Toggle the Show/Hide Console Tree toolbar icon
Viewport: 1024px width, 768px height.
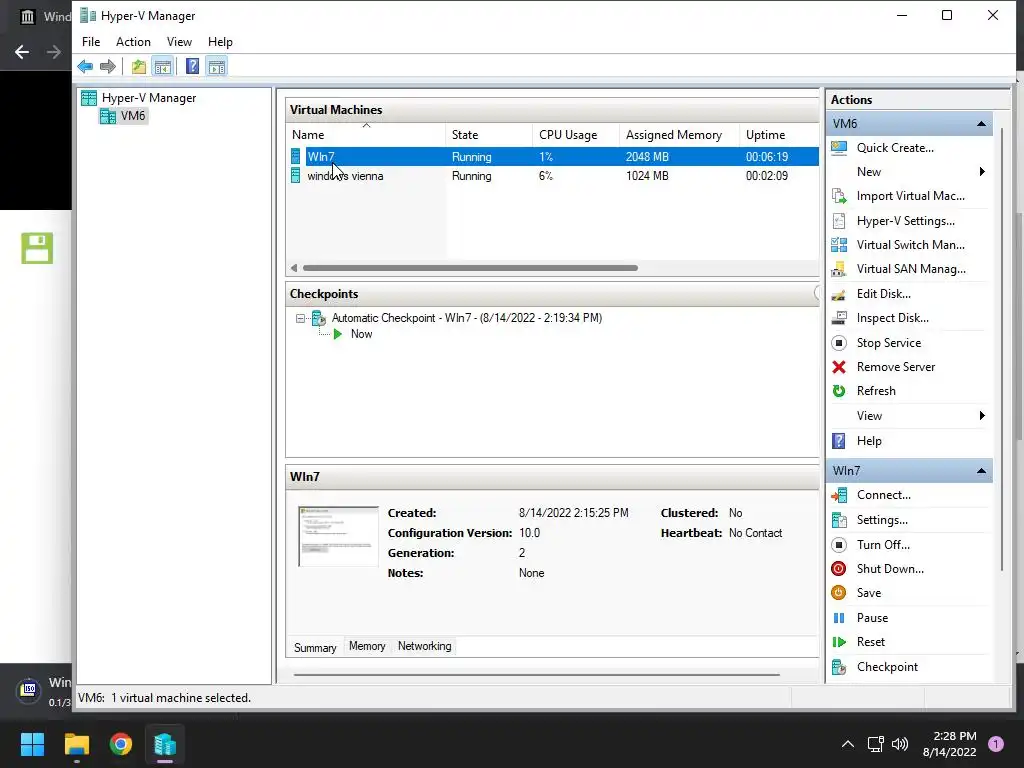(x=163, y=67)
